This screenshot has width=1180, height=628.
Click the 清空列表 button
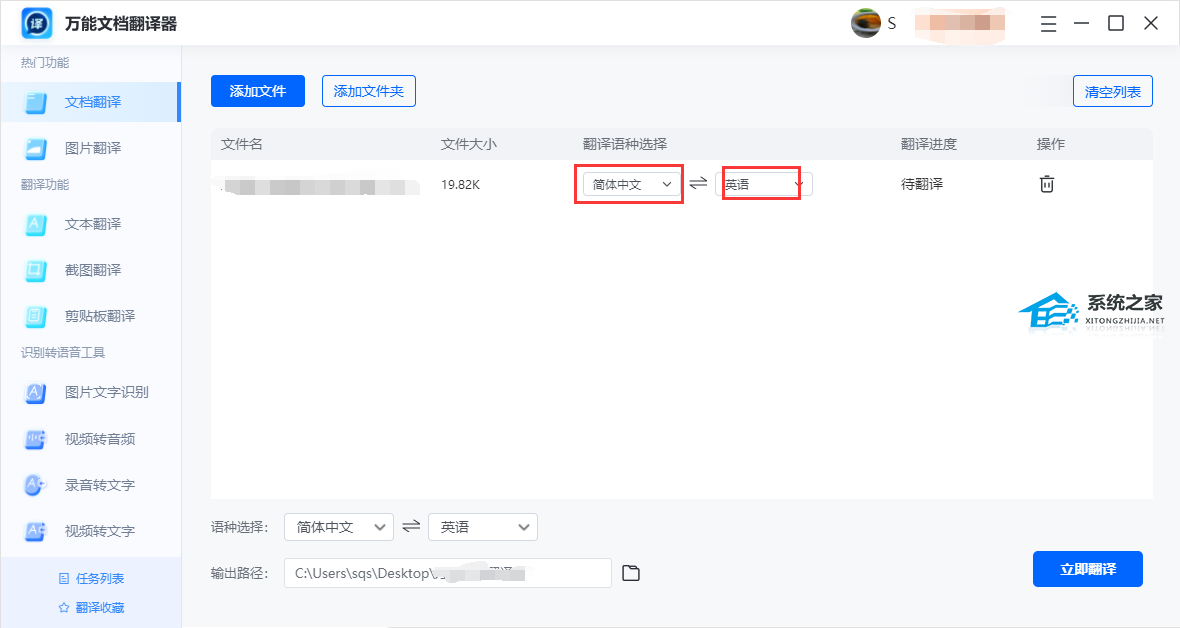(1112, 92)
